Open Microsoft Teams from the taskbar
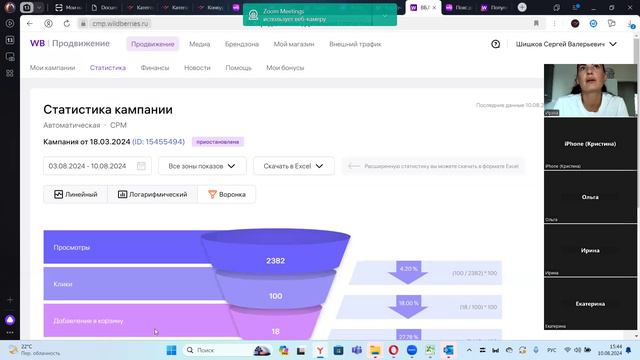640x360 pixels. click(357, 350)
